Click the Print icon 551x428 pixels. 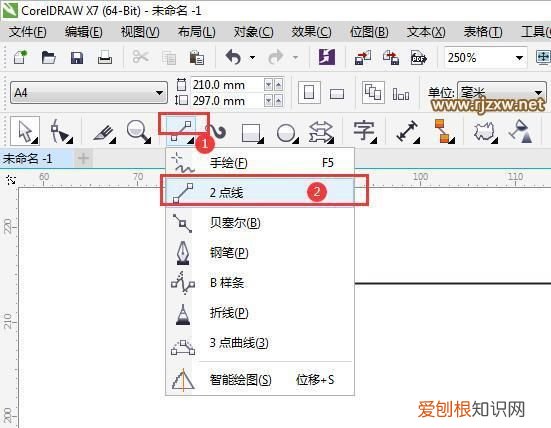pyautogui.click(x=105, y=57)
